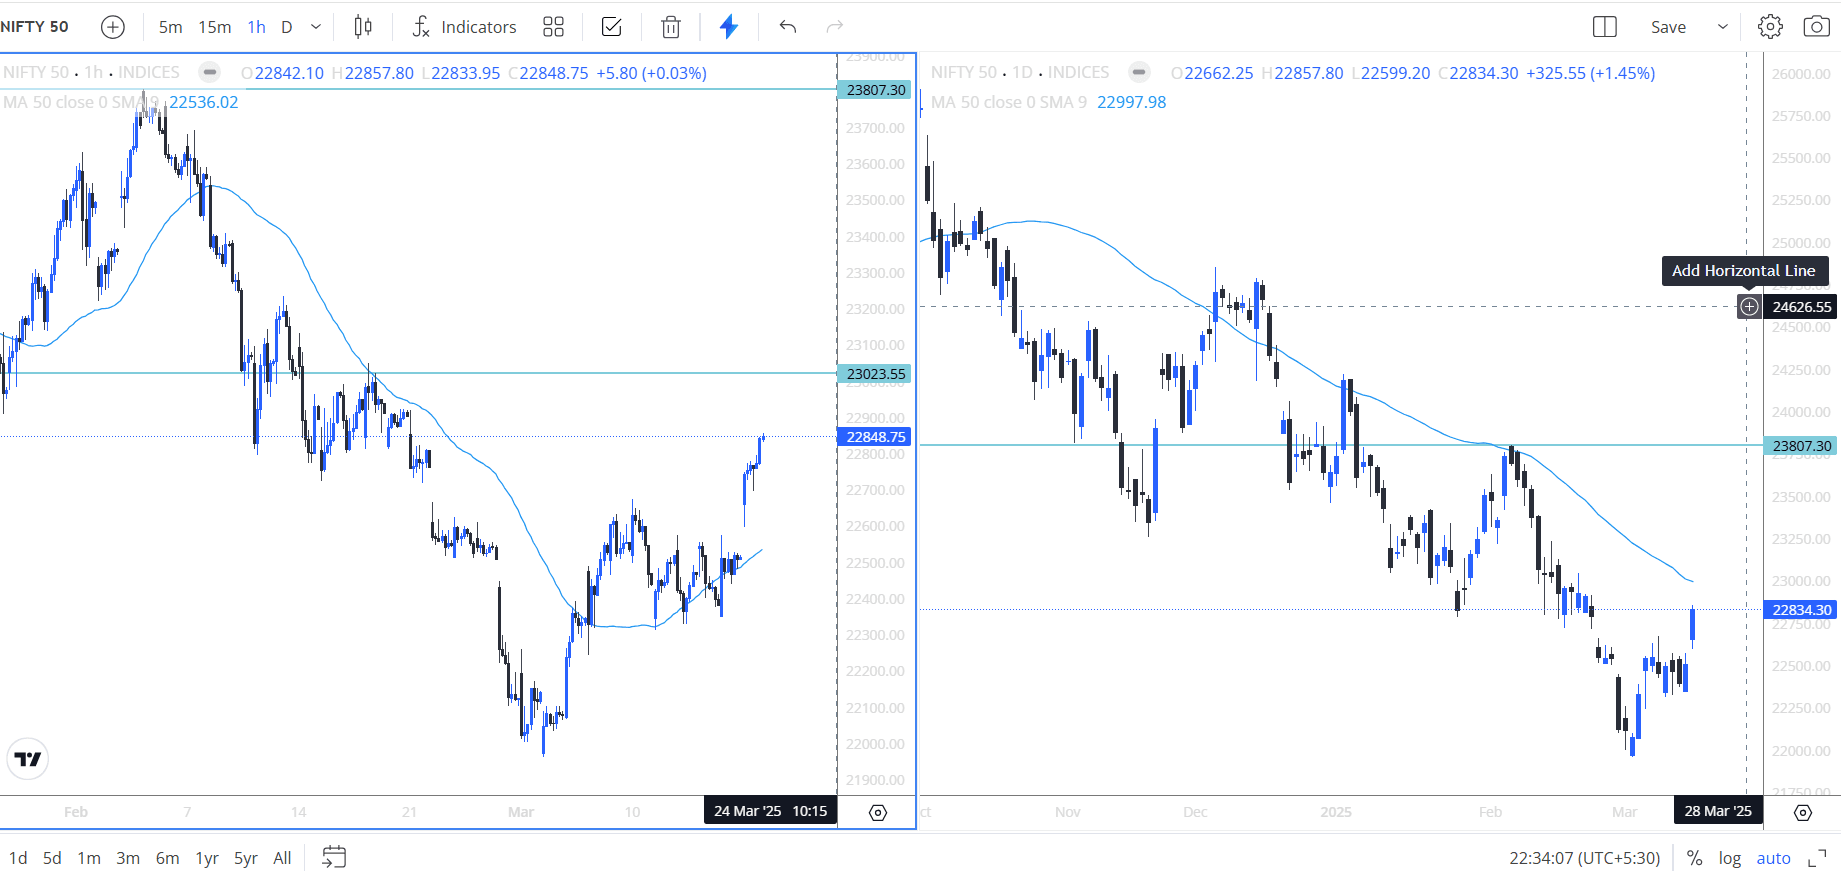Open the candlestick chart style selector
Viewport: 1841px width, 871px height.
[363, 27]
